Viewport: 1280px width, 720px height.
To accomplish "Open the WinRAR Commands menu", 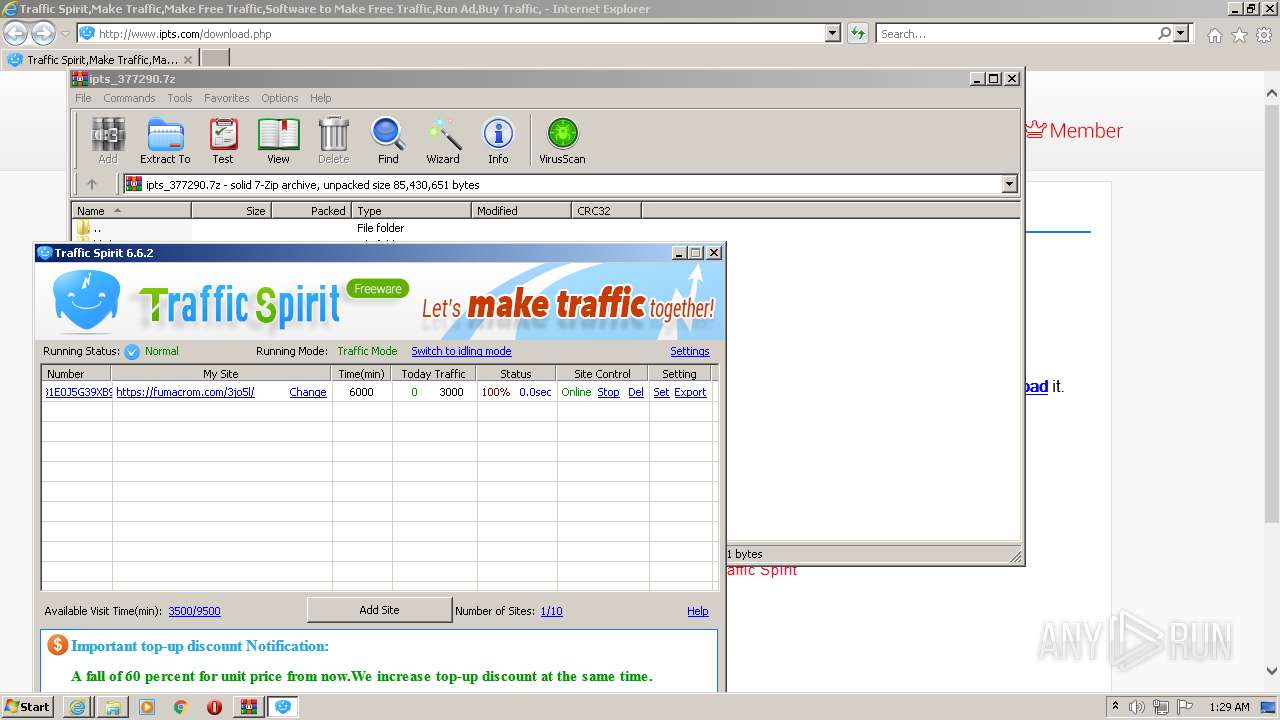I will coord(129,98).
